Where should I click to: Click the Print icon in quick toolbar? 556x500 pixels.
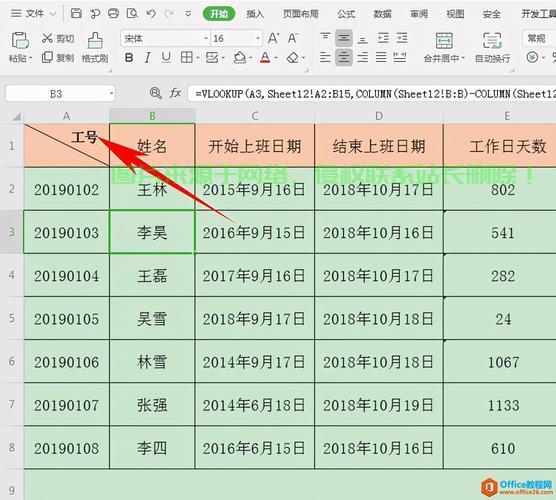(x=113, y=14)
